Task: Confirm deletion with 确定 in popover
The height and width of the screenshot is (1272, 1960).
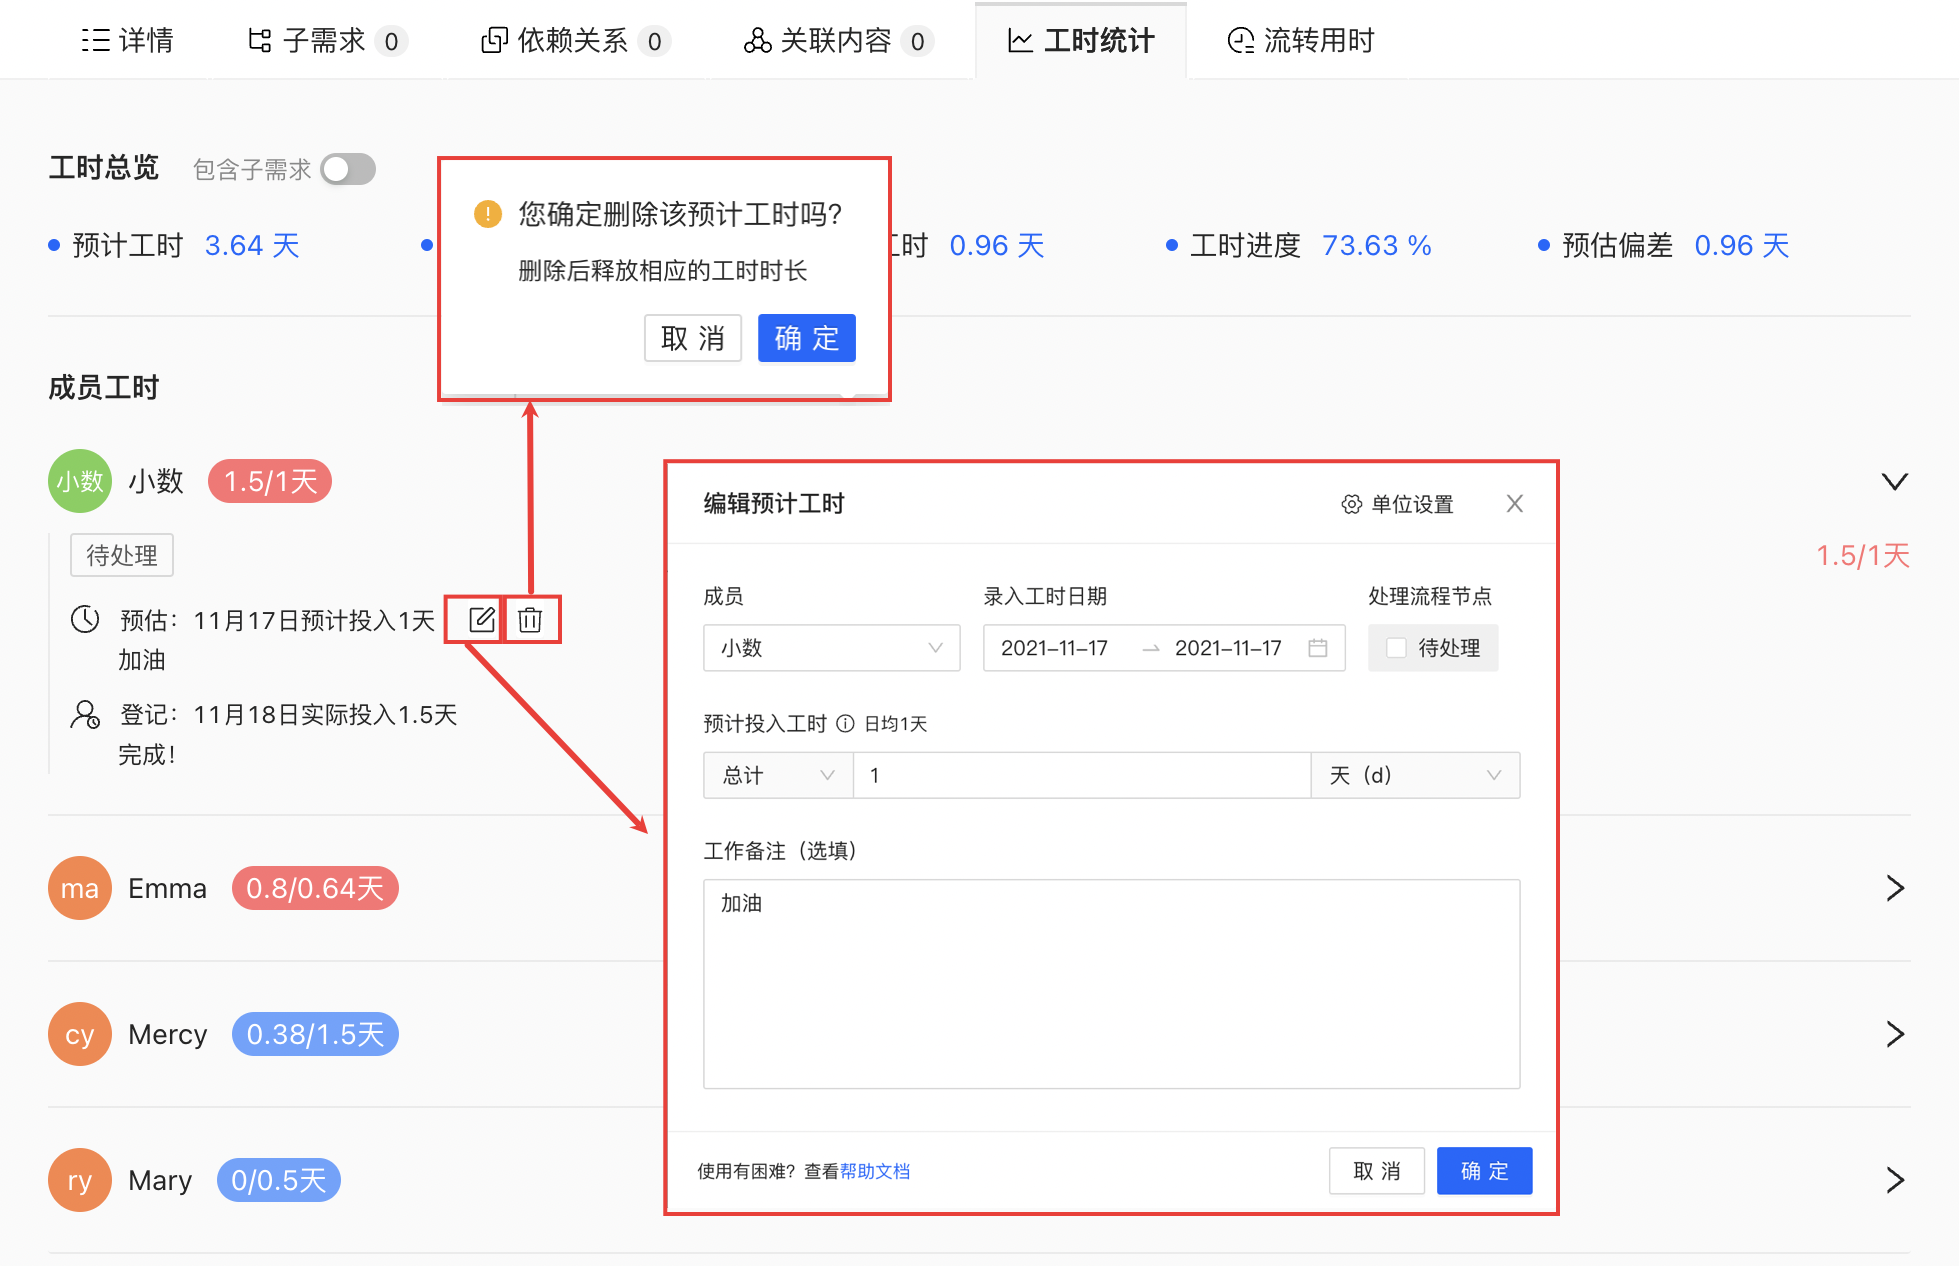Action: (x=806, y=338)
